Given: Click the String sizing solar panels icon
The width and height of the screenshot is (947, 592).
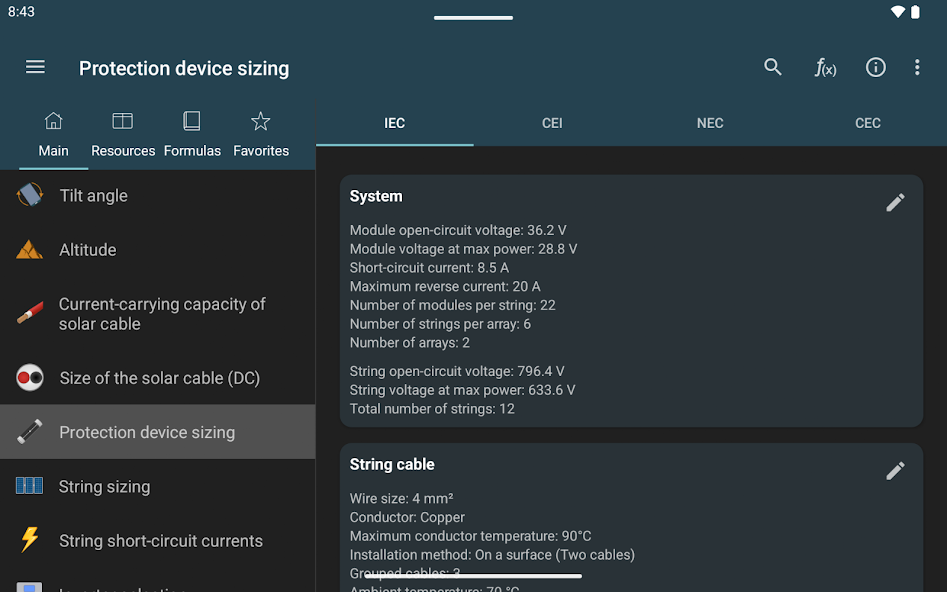Looking at the screenshot, I should pos(30,486).
